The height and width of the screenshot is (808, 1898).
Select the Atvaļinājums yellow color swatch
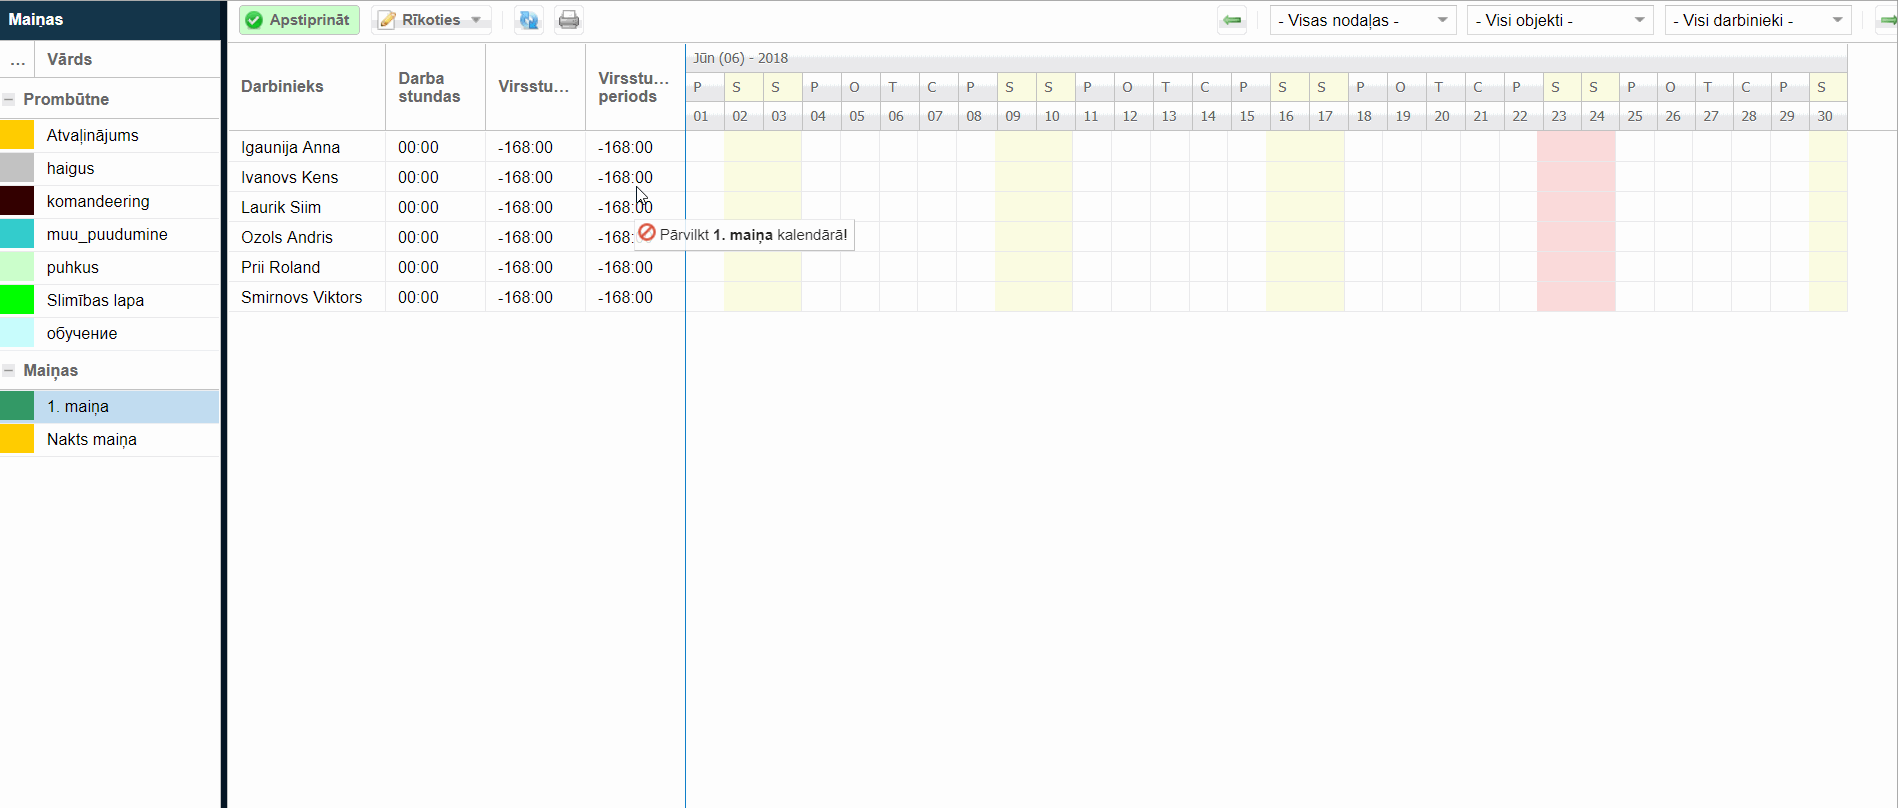coord(17,135)
